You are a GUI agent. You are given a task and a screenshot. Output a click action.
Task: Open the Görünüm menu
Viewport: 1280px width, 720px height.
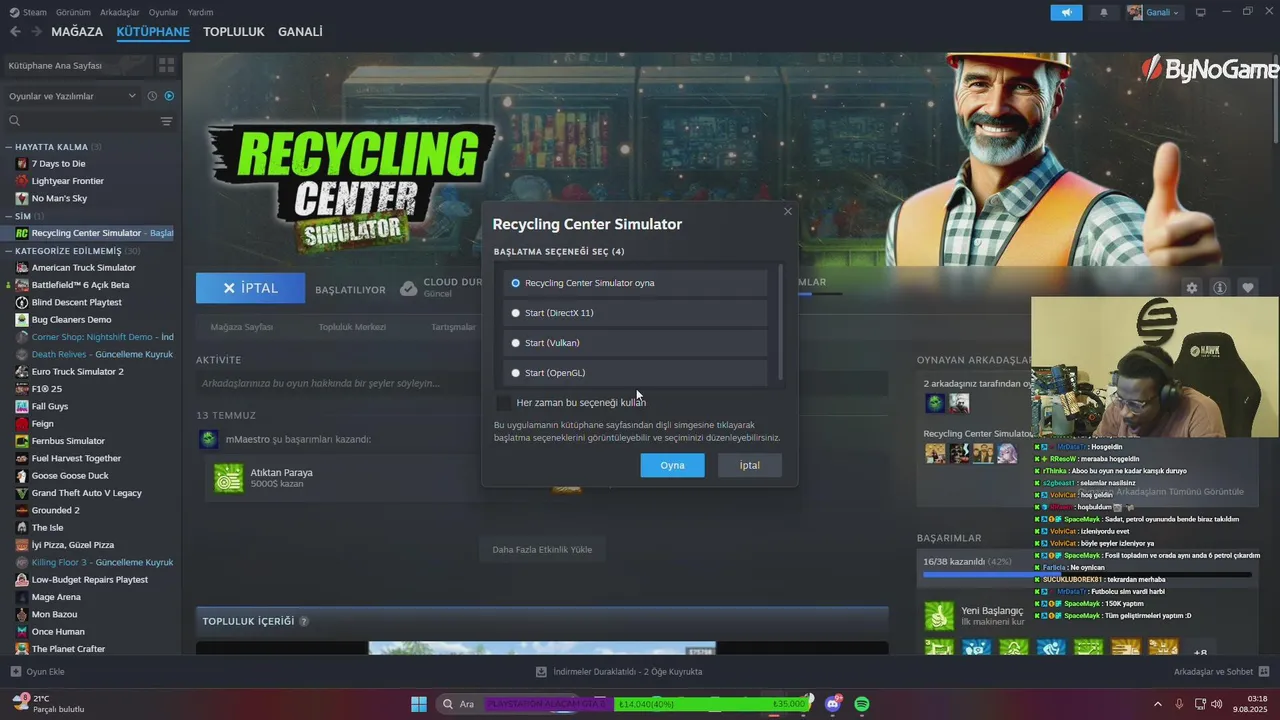(73, 12)
